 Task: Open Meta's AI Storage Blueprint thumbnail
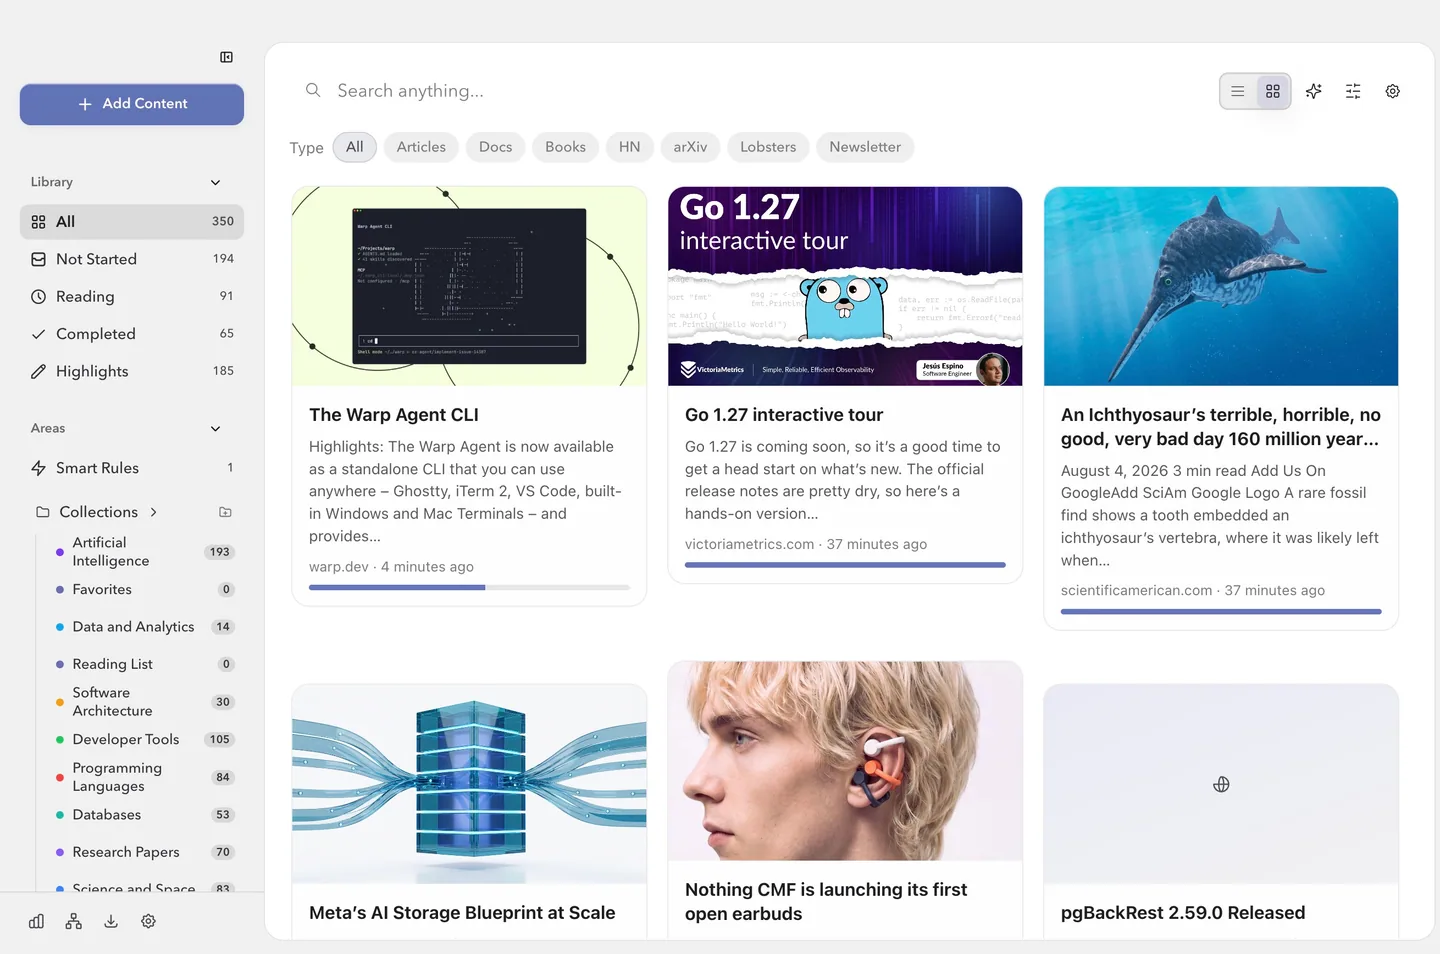point(469,784)
